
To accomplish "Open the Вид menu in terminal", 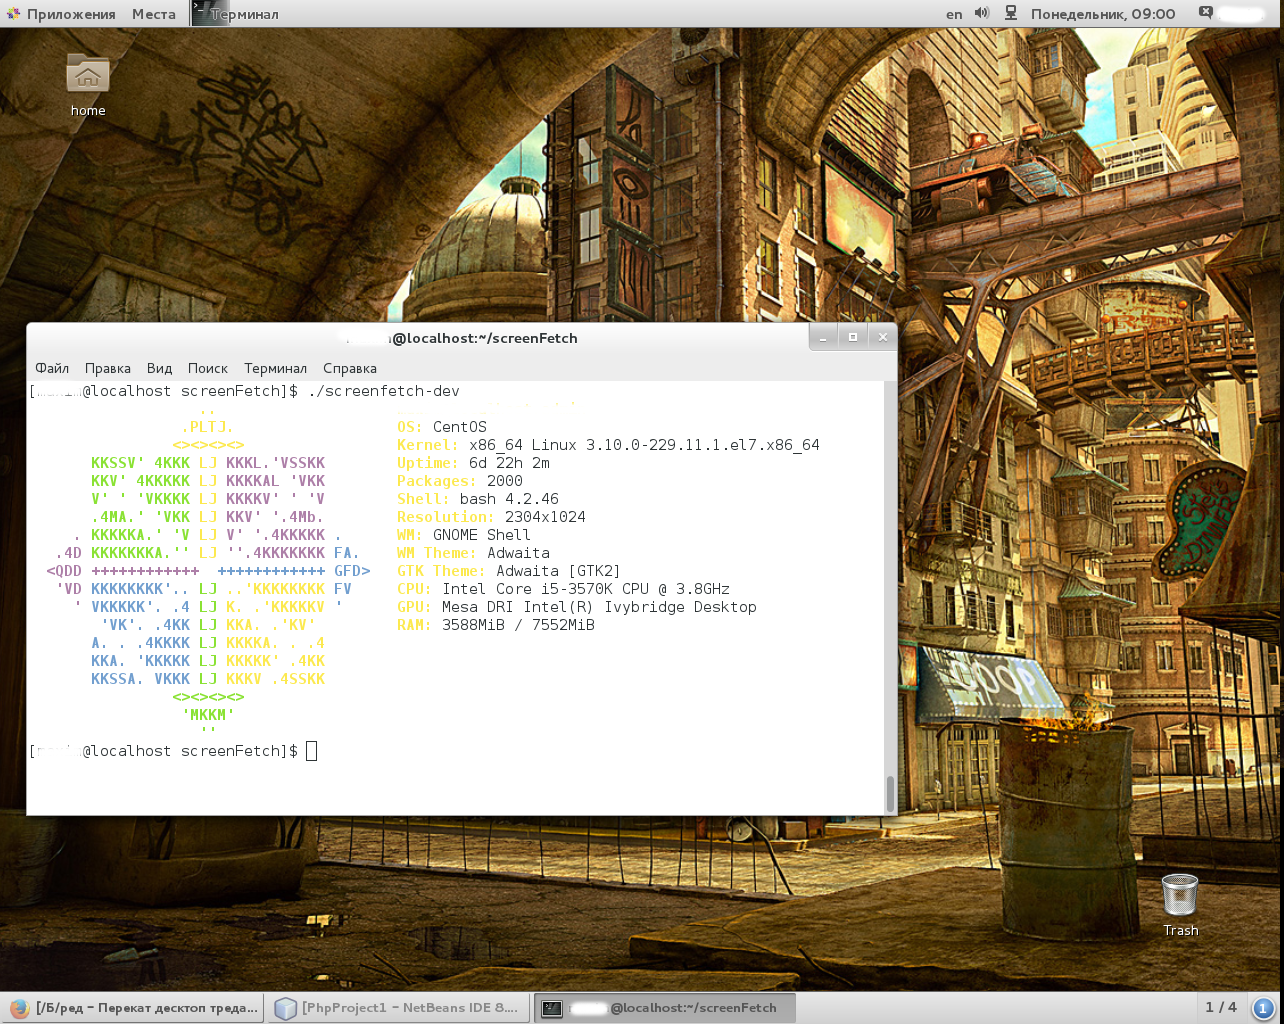I will coord(159,368).
